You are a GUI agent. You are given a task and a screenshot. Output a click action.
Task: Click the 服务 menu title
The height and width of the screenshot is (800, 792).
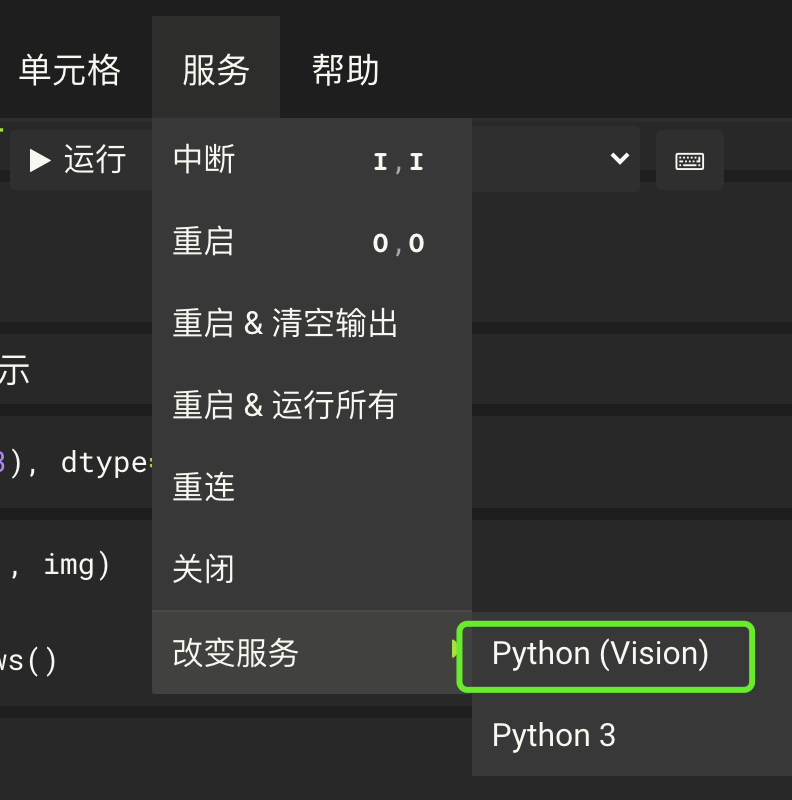tap(216, 68)
